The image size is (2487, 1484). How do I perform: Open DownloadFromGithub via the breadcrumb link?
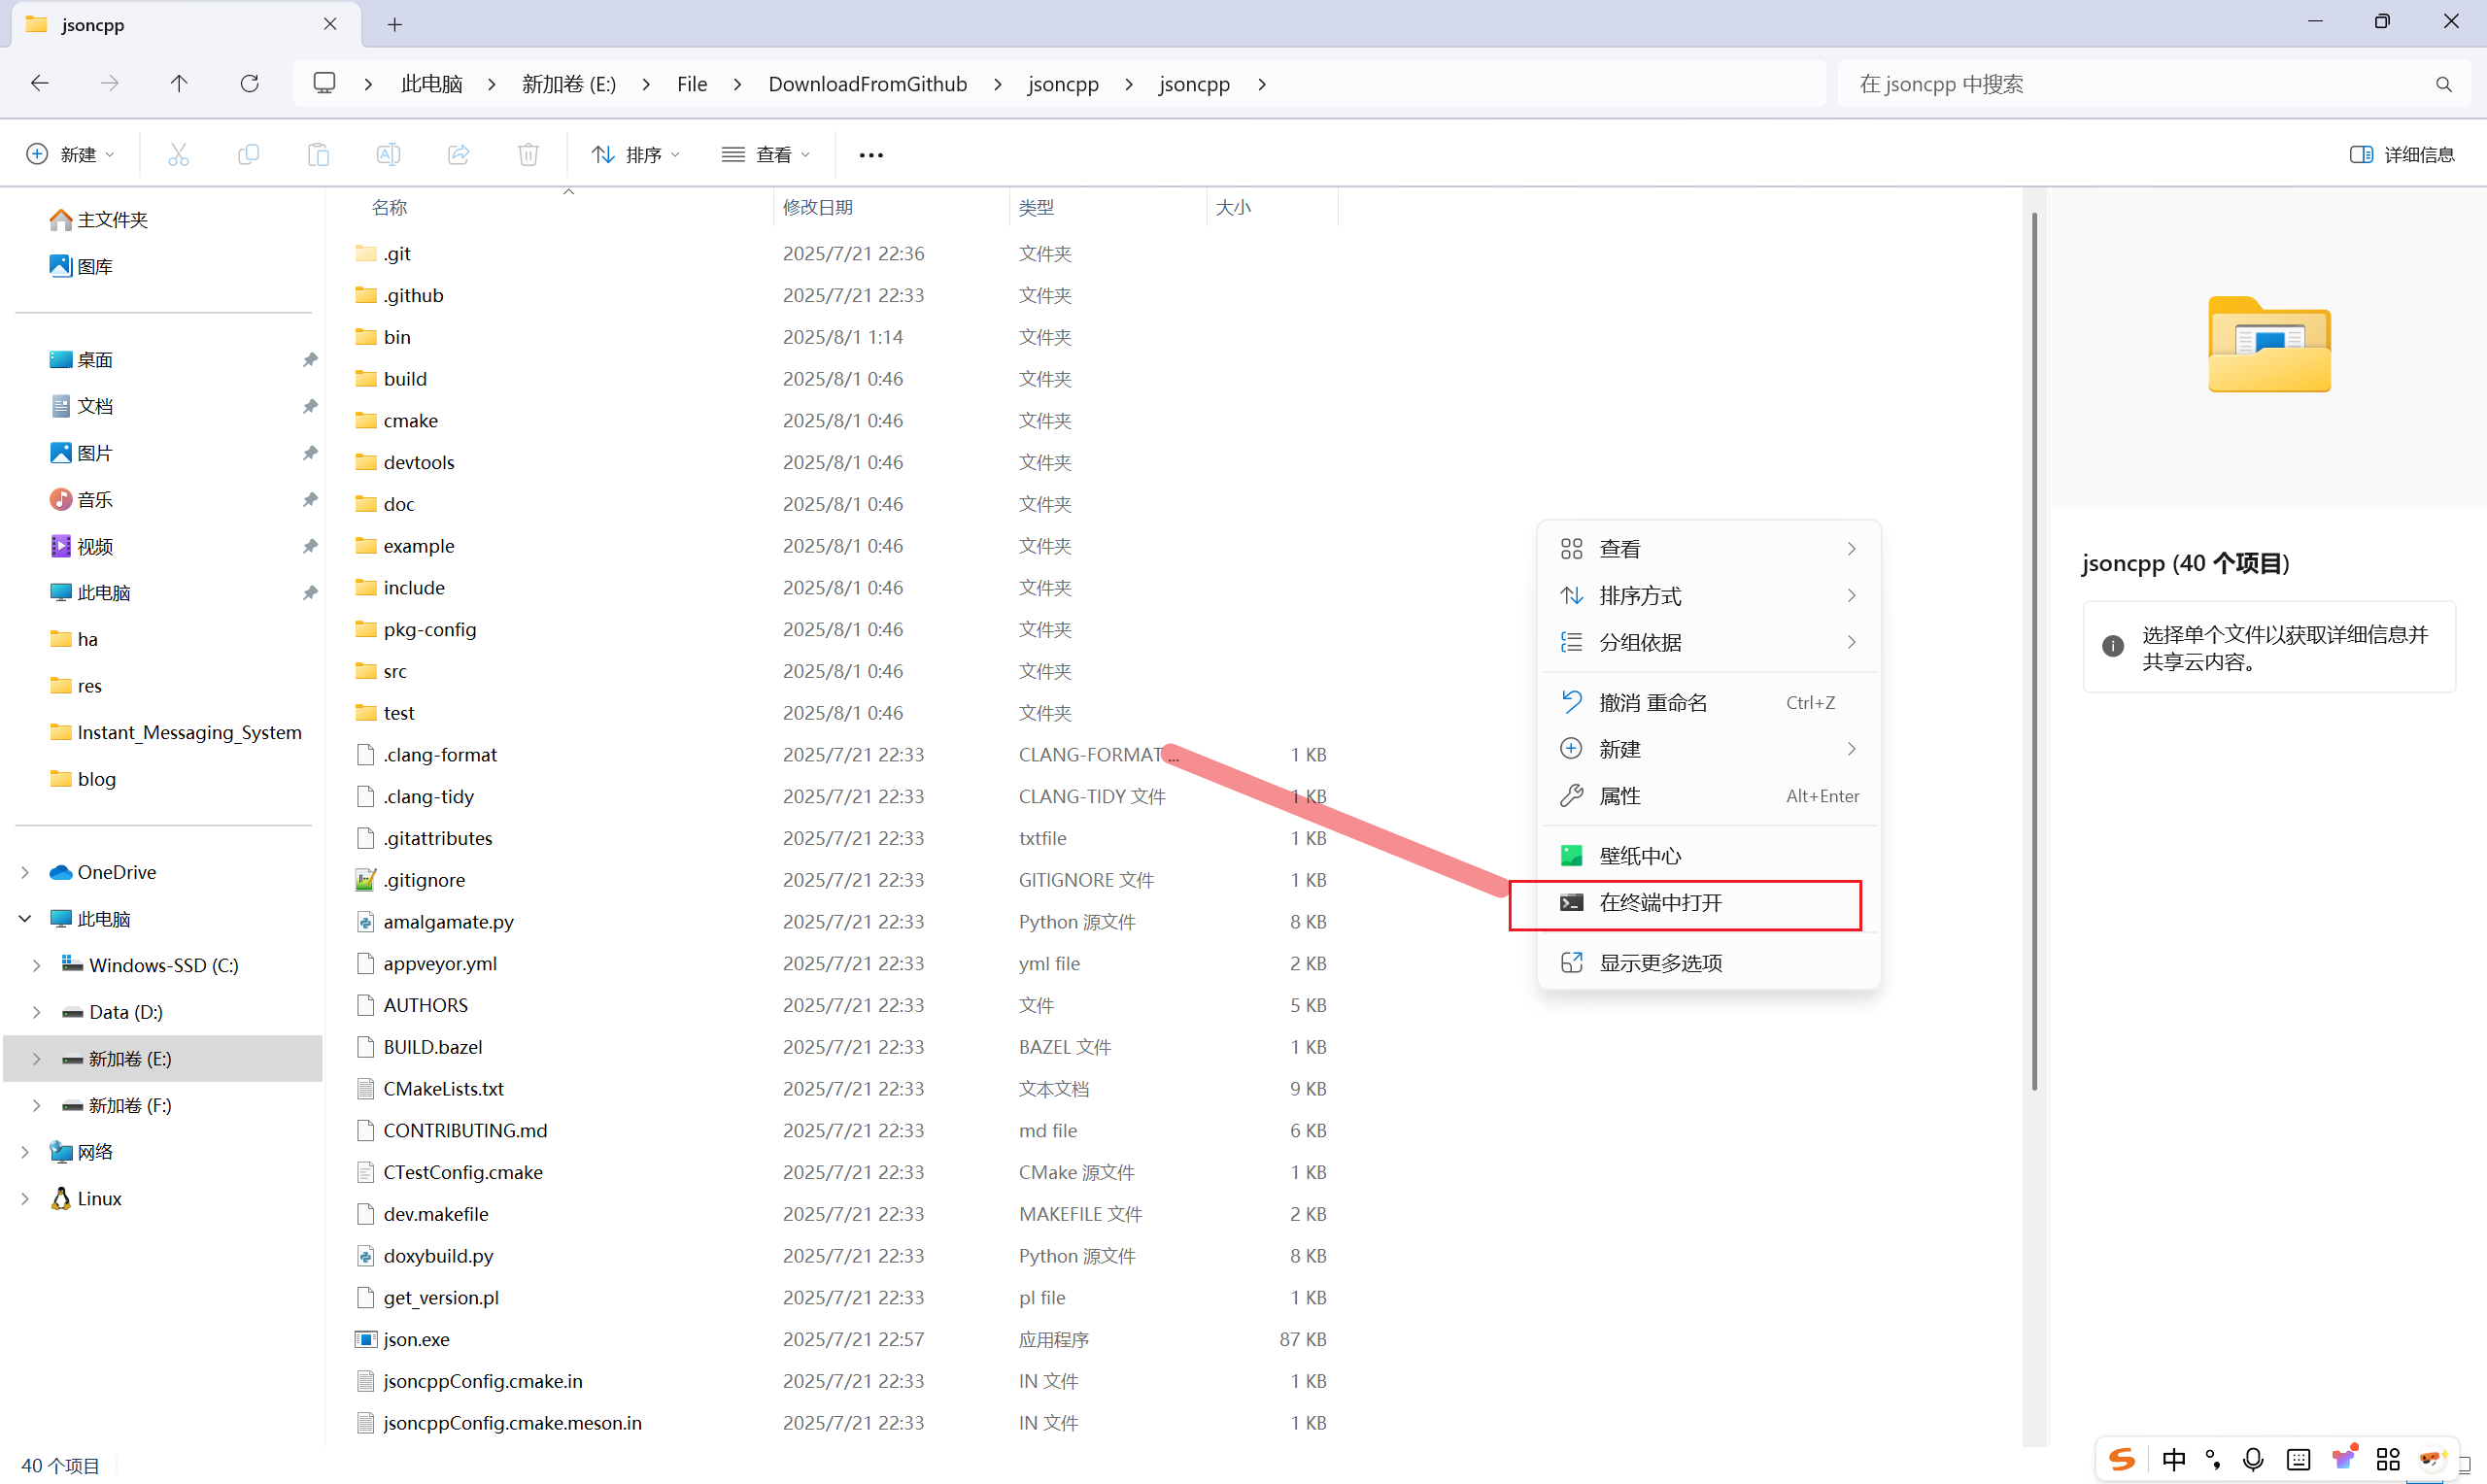click(x=866, y=83)
